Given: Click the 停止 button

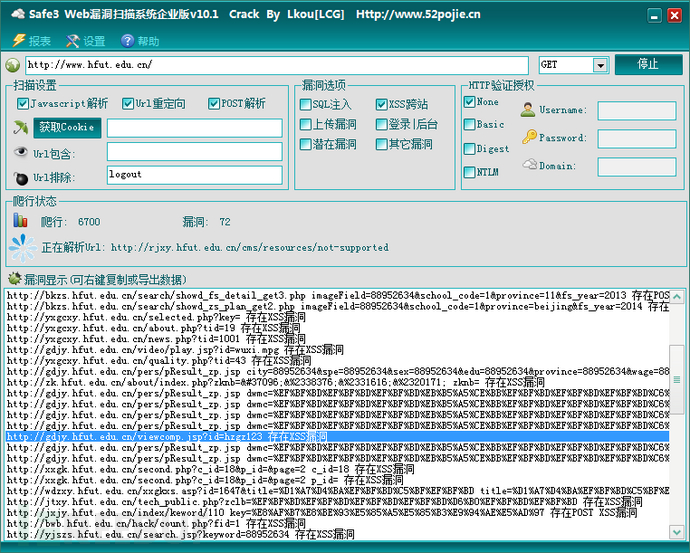Looking at the screenshot, I should (x=648, y=65).
